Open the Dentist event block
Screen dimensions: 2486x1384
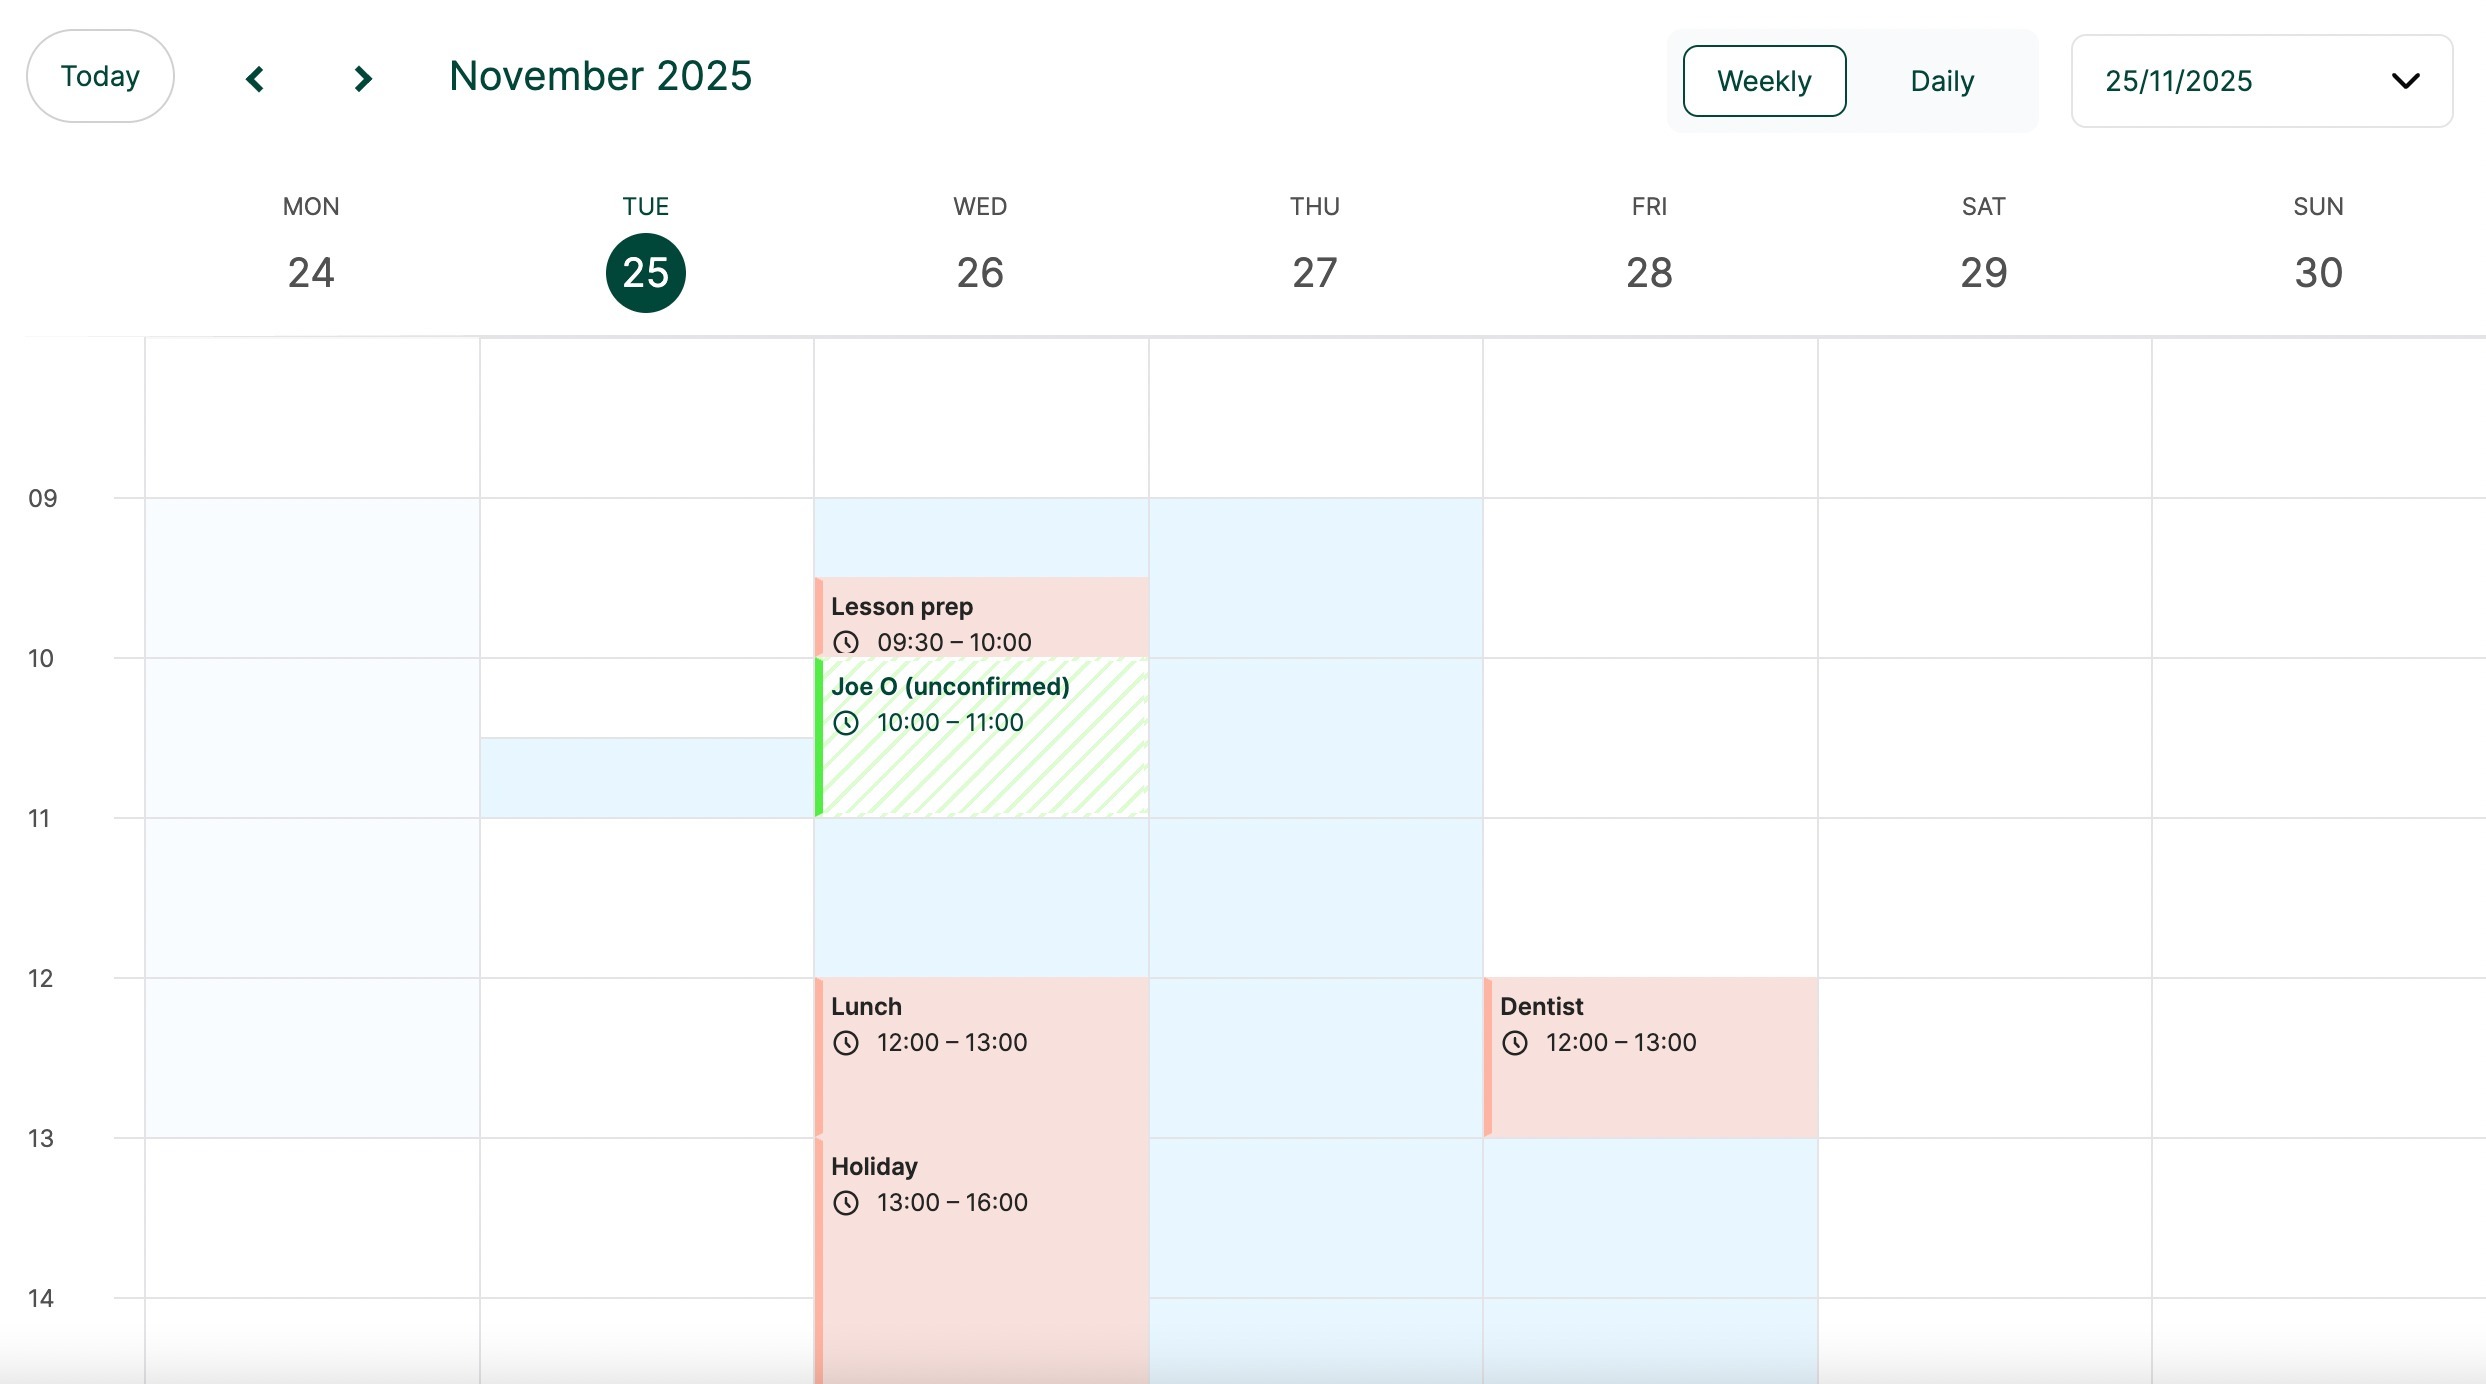1651,1057
